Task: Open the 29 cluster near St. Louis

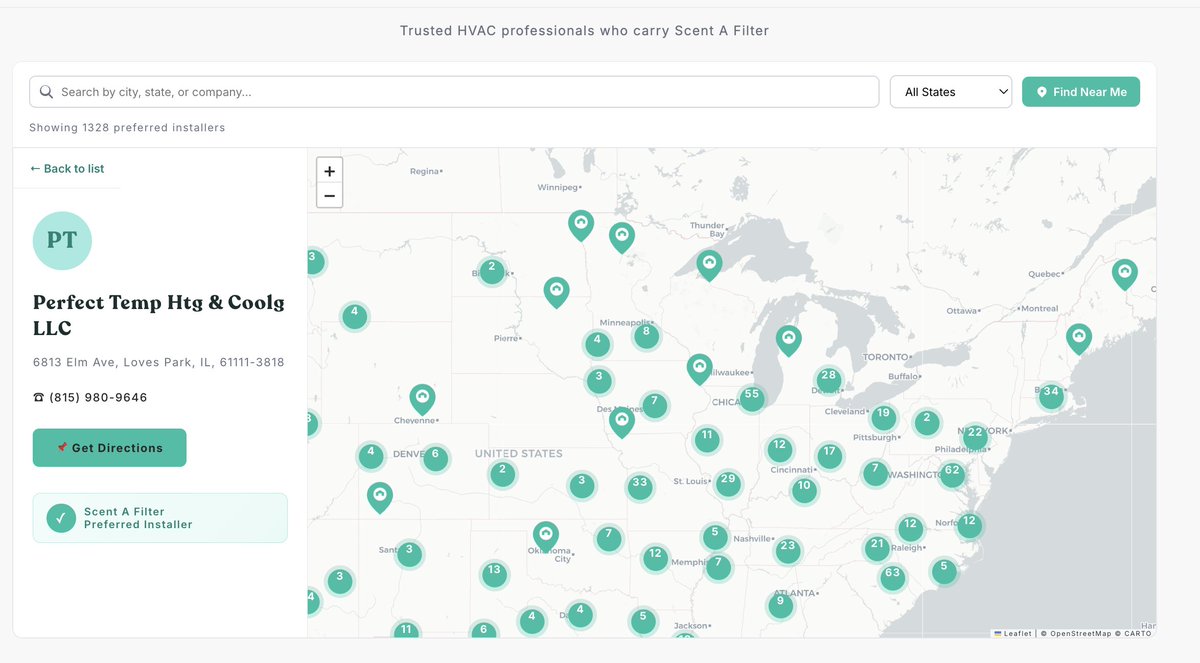Action: tap(728, 483)
